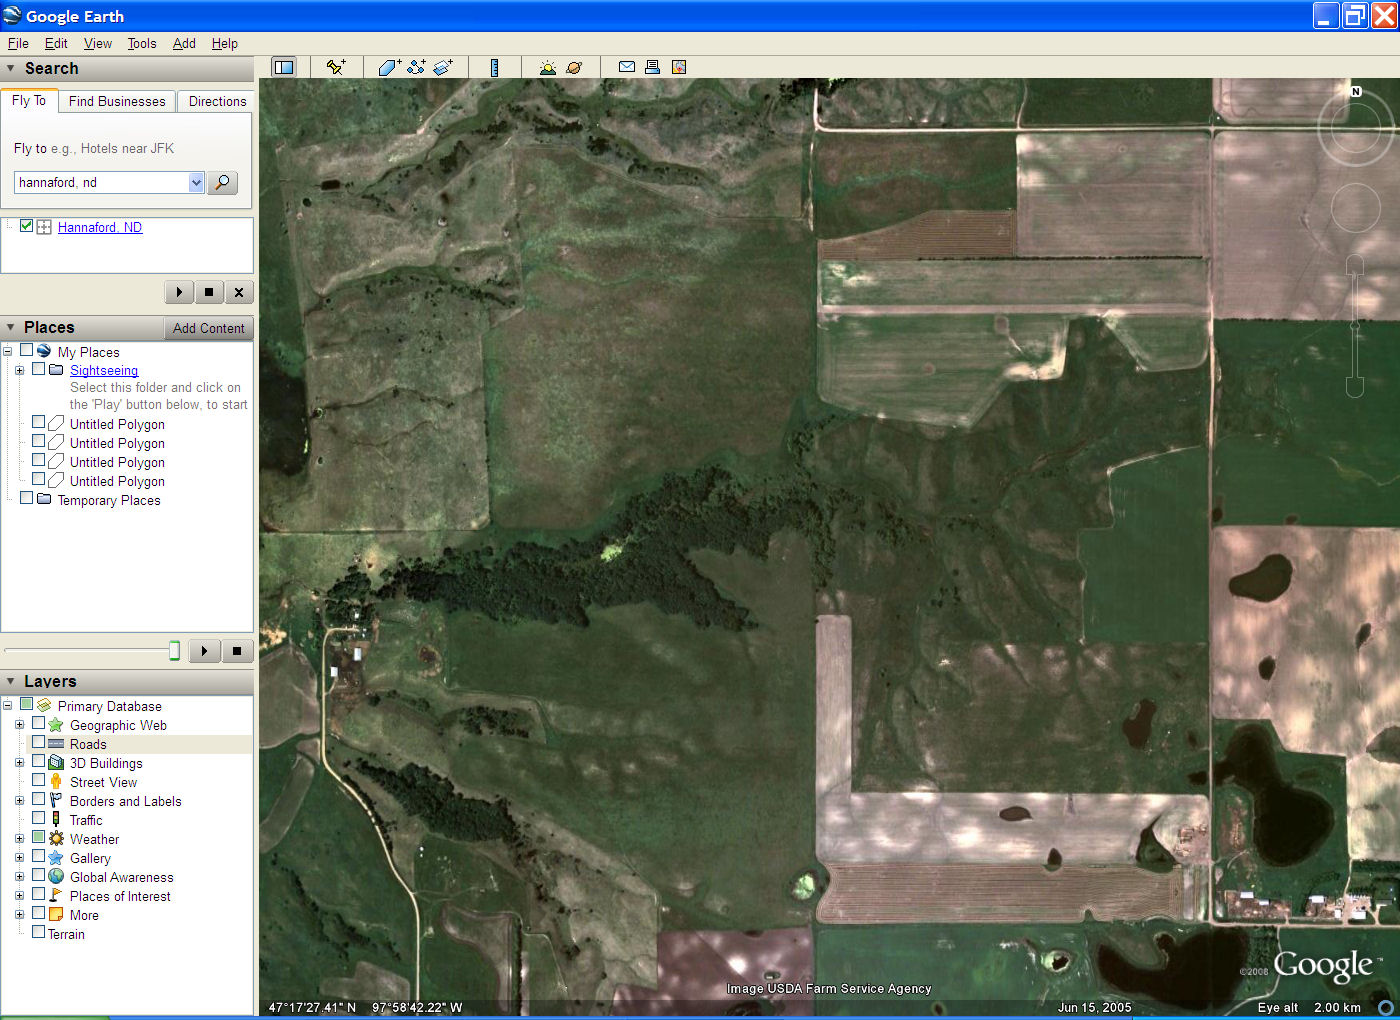
Task: Select the Fly To tab
Action: pyautogui.click(x=29, y=101)
